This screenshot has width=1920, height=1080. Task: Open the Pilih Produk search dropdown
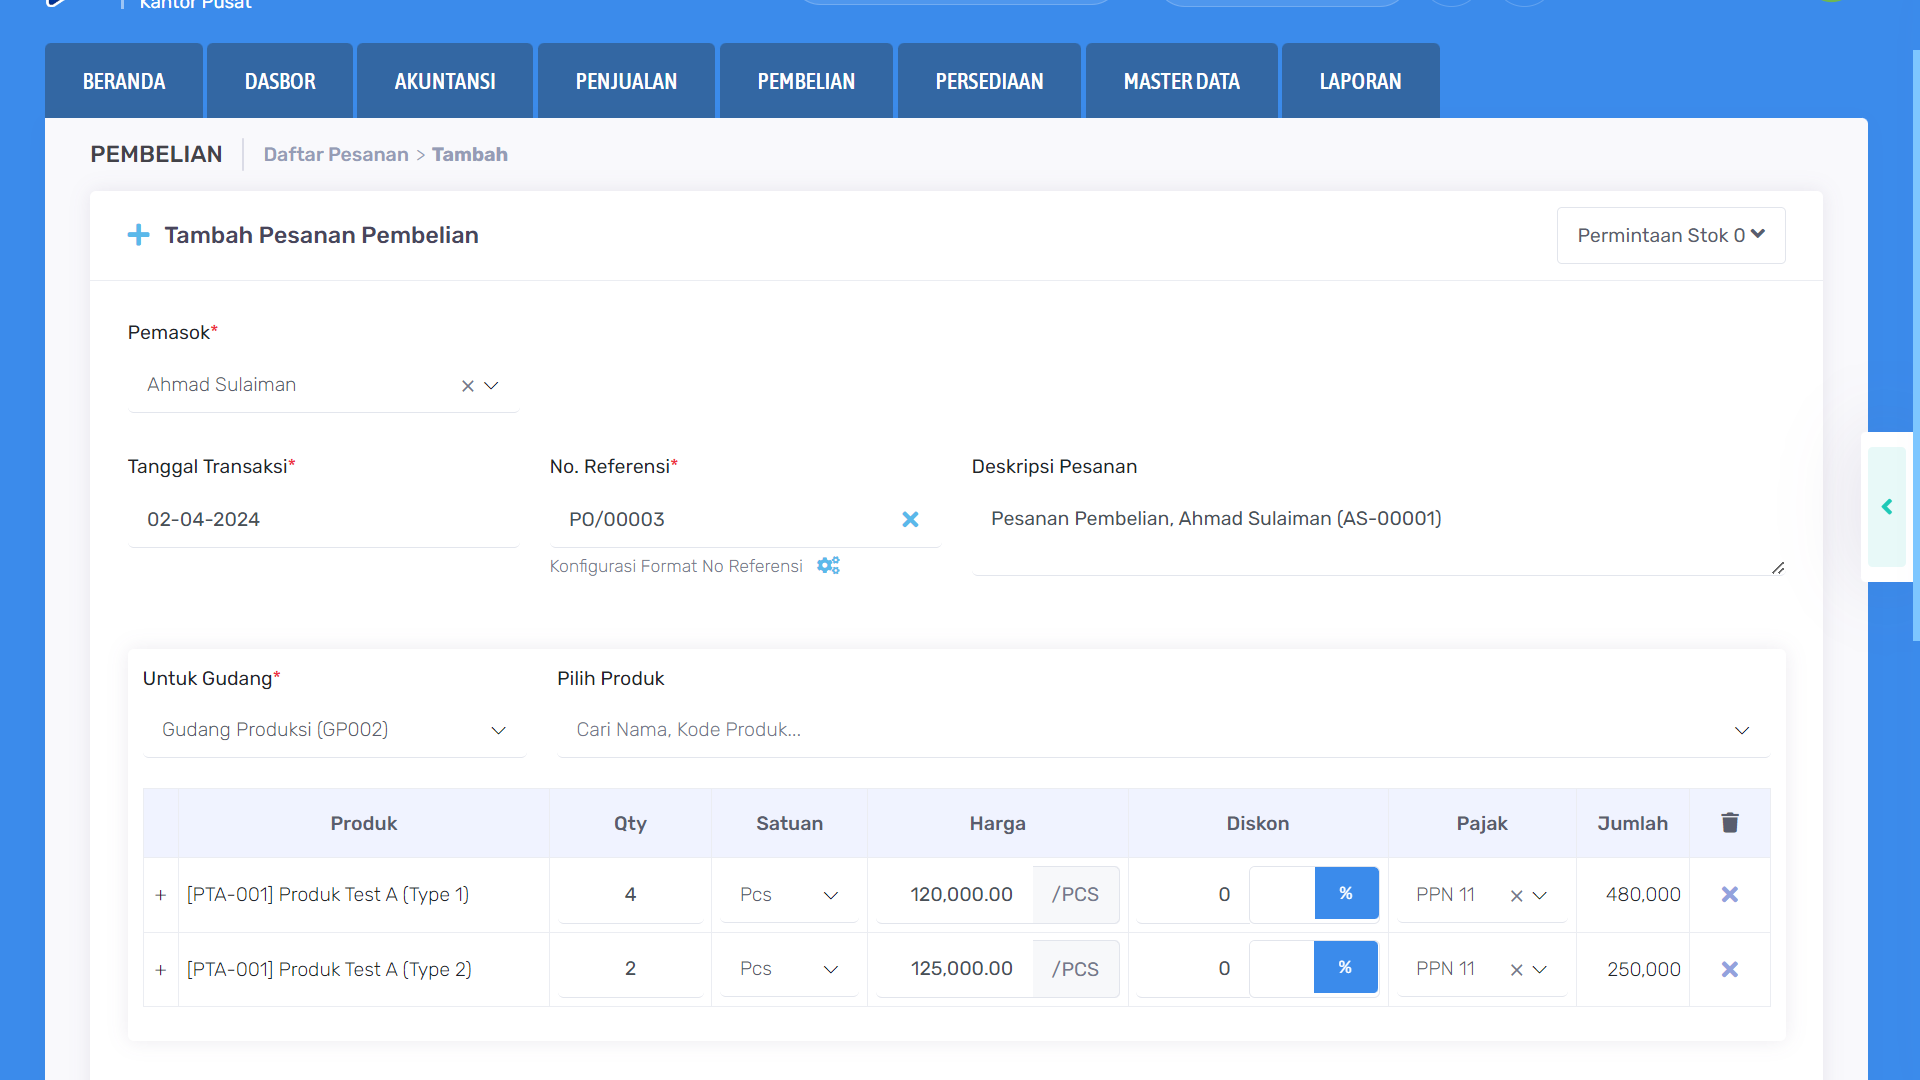1163,730
